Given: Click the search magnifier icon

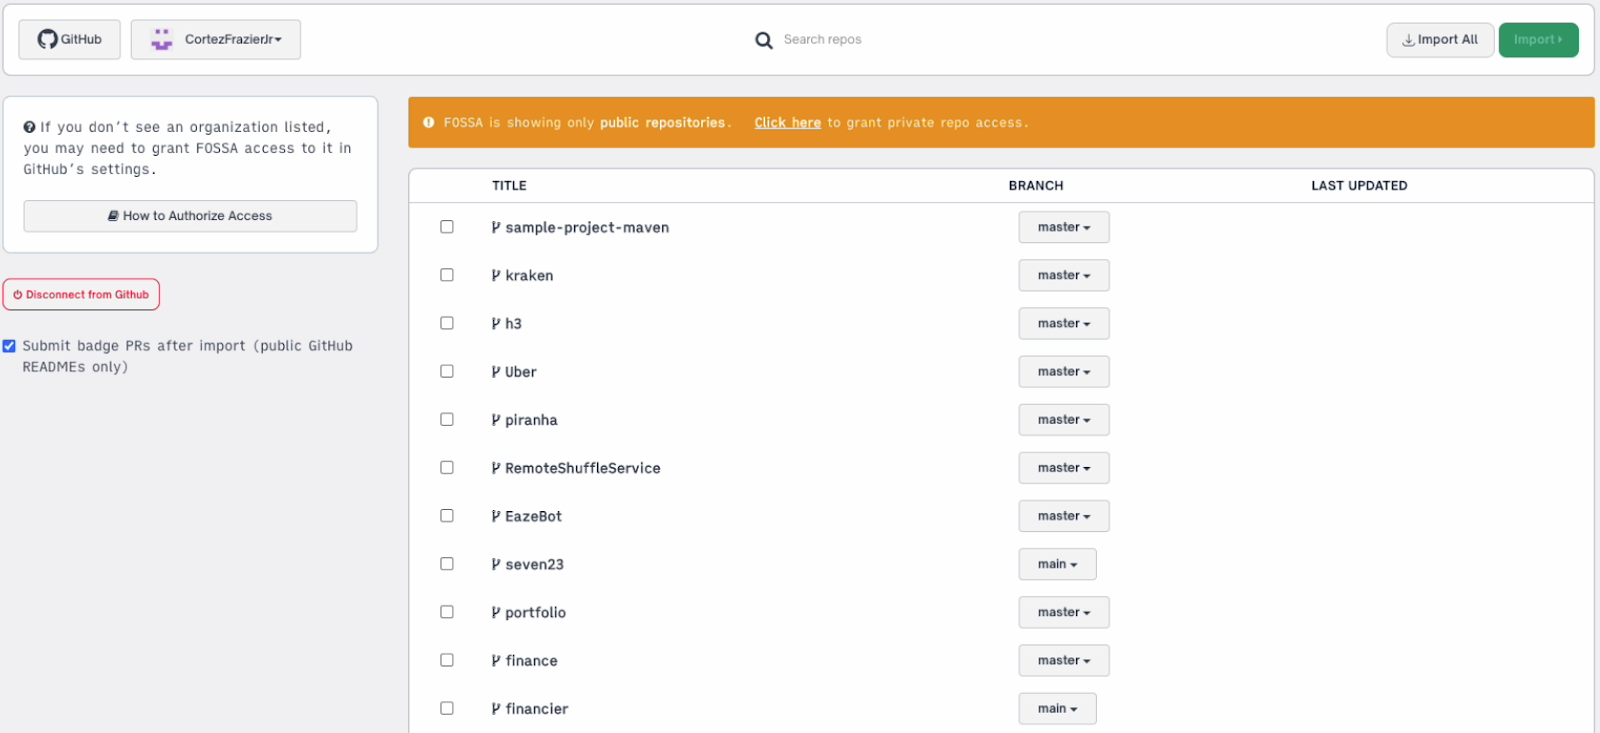Looking at the screenshot, I should [764, 40].
